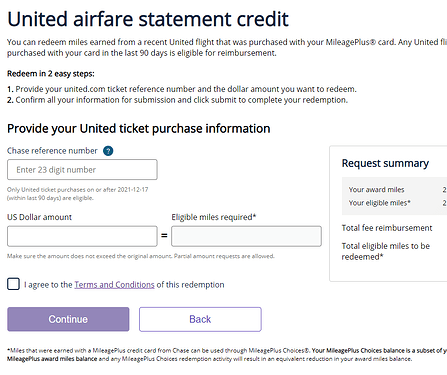Click the Eligible miles required field

click(246, 236)
